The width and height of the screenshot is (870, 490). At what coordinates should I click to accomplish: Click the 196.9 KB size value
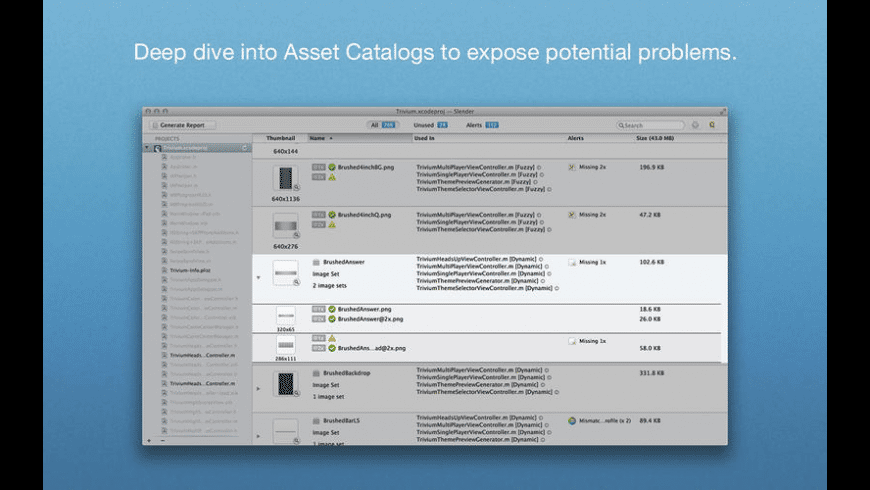point(651,167)
